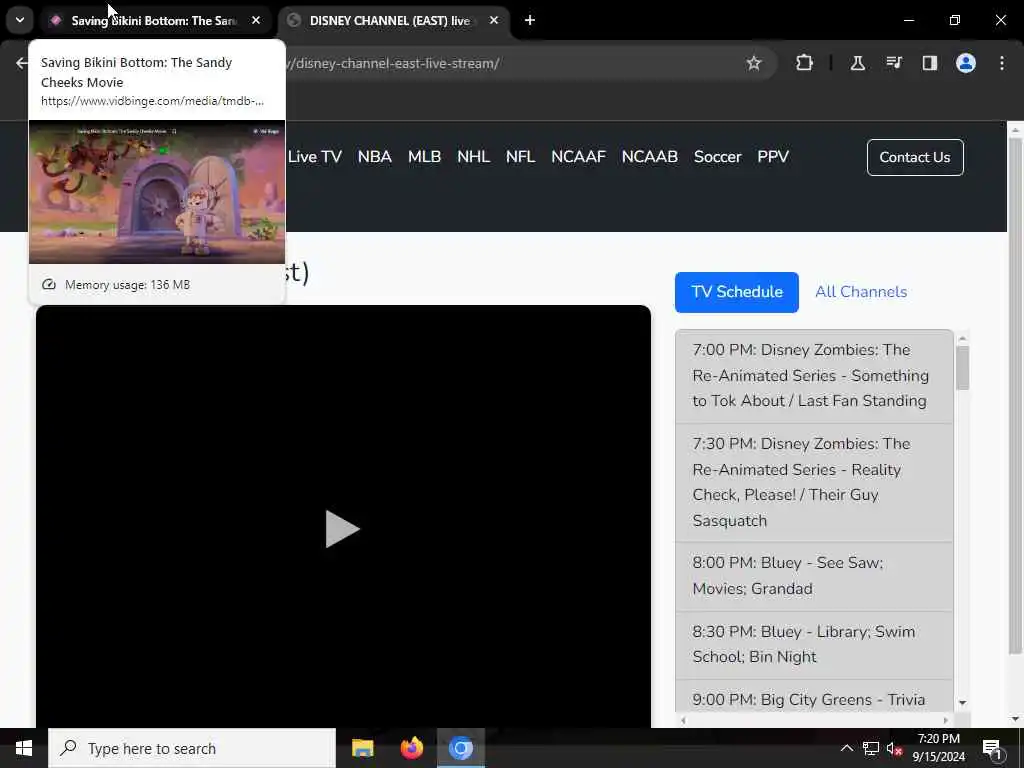
Task: Click the schedule list scroll-up arrow
Action: 962,338
